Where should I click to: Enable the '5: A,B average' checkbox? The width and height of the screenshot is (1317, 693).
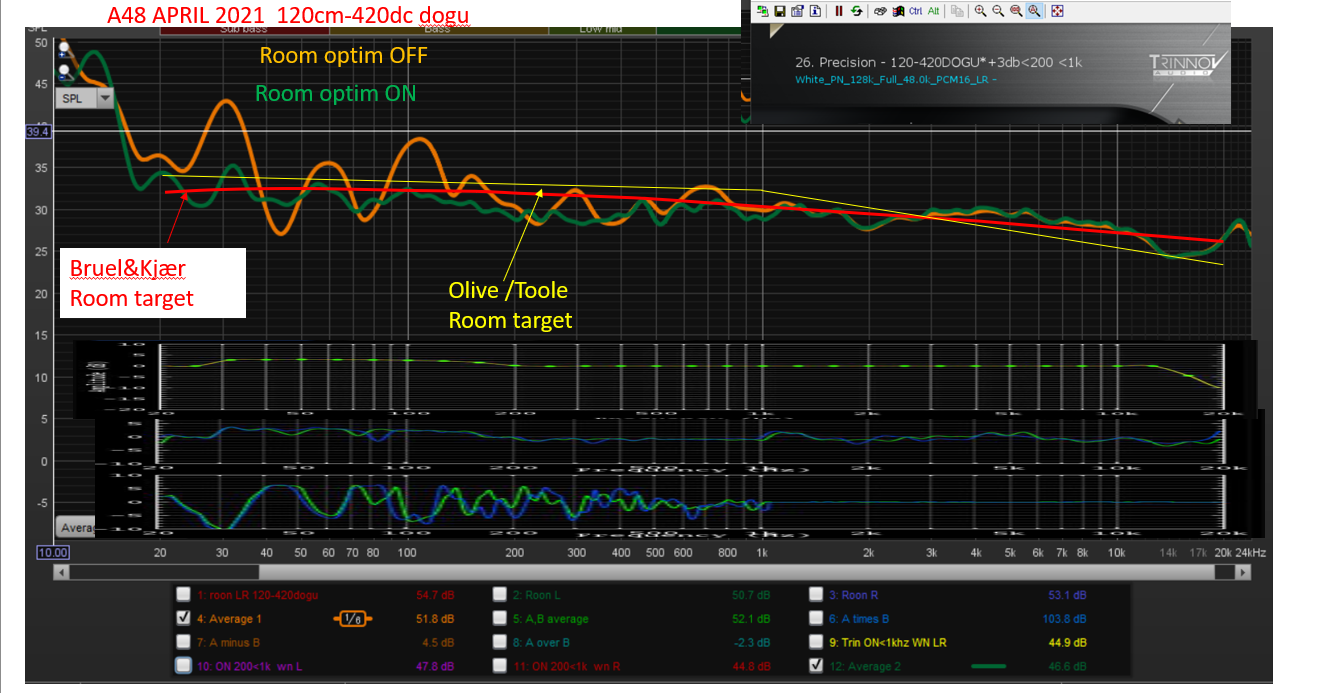(499, 618)
